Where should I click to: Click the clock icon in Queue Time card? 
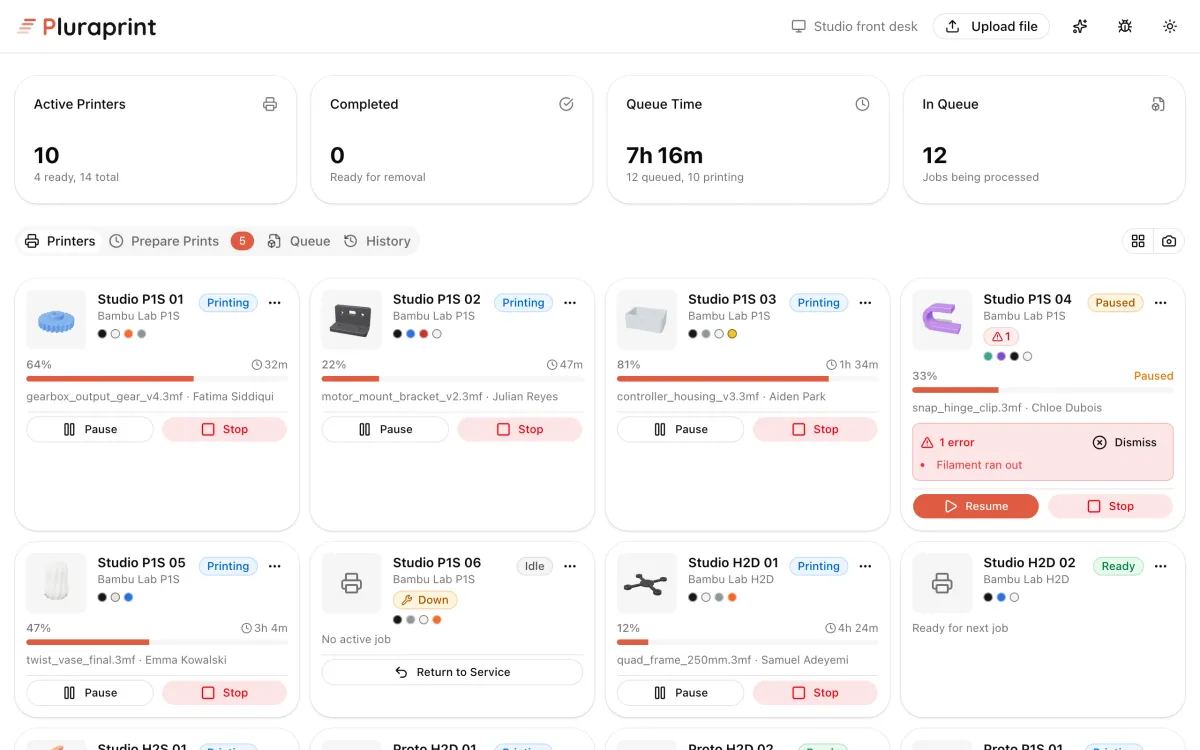862,104
